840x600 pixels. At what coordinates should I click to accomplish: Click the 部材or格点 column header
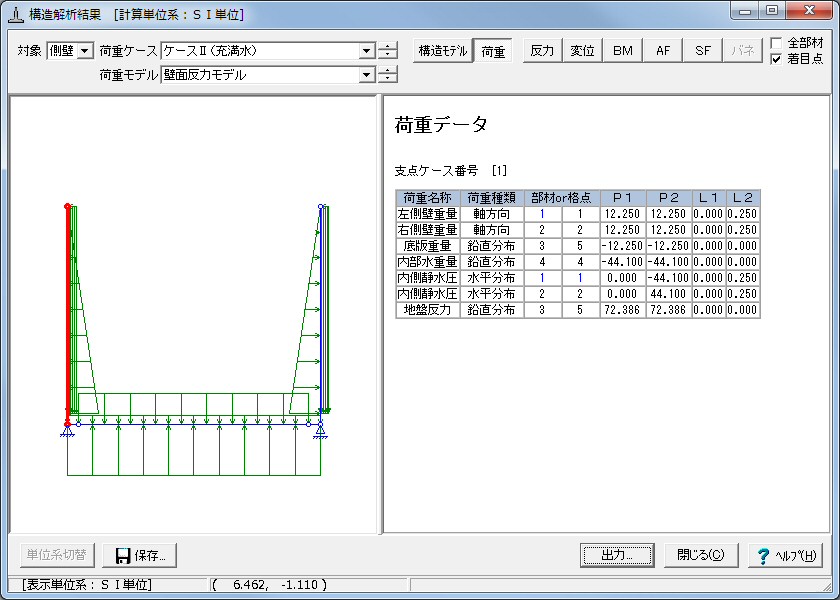[x=561, y=198]
